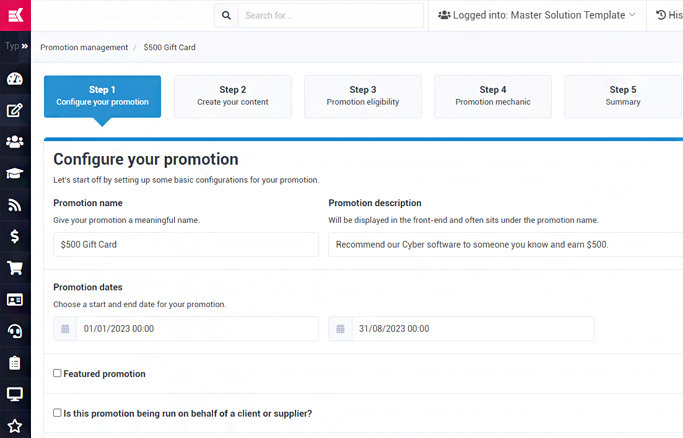Enable the Featured promotion checkbox

[58, 374]
